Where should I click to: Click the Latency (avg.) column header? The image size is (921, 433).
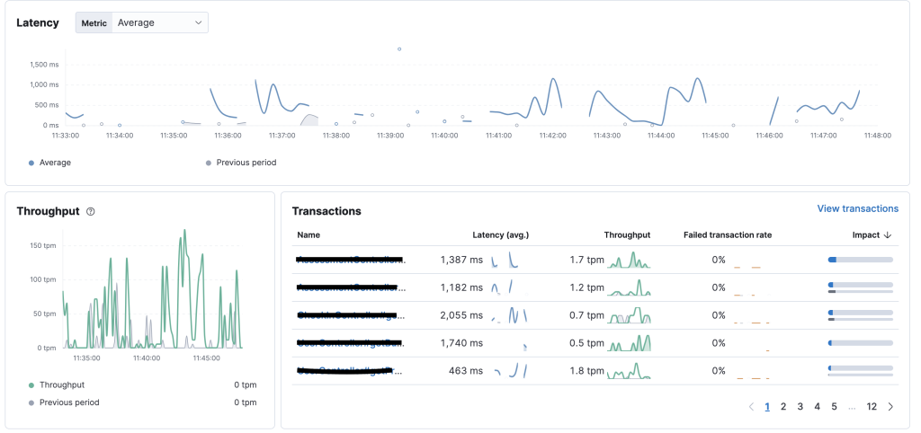pyautogui.click(x=501, y=234)
